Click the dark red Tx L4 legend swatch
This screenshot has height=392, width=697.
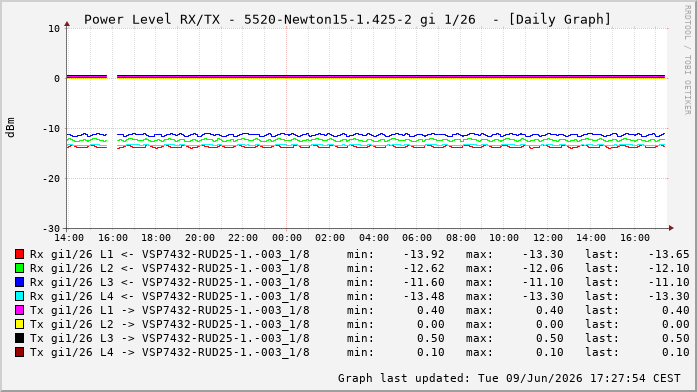(x=19, y=352)
